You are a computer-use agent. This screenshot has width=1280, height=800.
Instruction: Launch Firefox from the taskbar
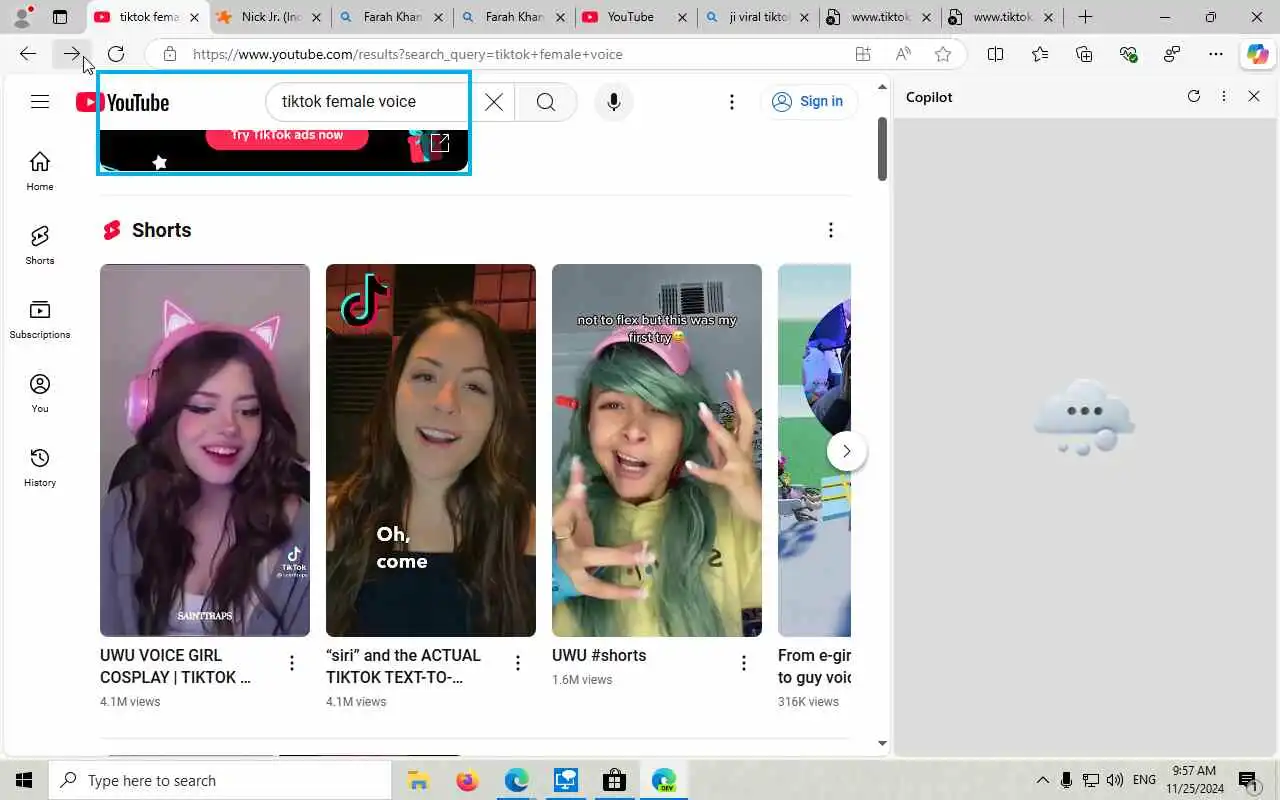(467, 780)
